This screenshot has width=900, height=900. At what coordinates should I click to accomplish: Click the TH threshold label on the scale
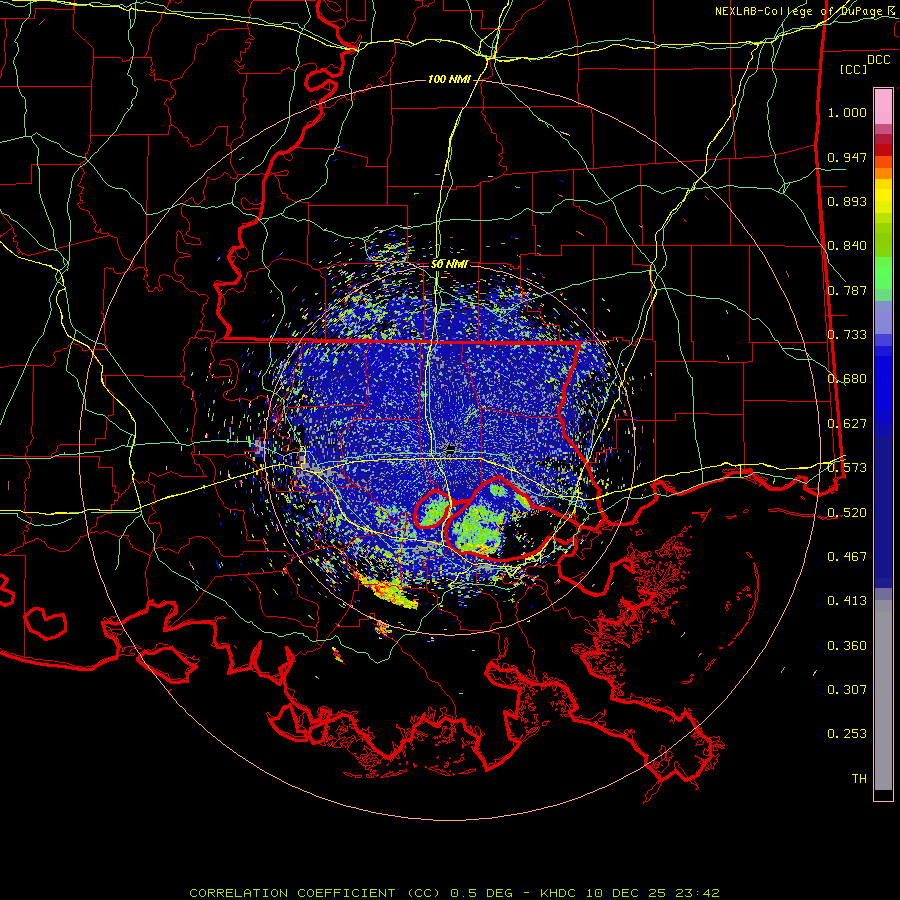coord(859,779)
